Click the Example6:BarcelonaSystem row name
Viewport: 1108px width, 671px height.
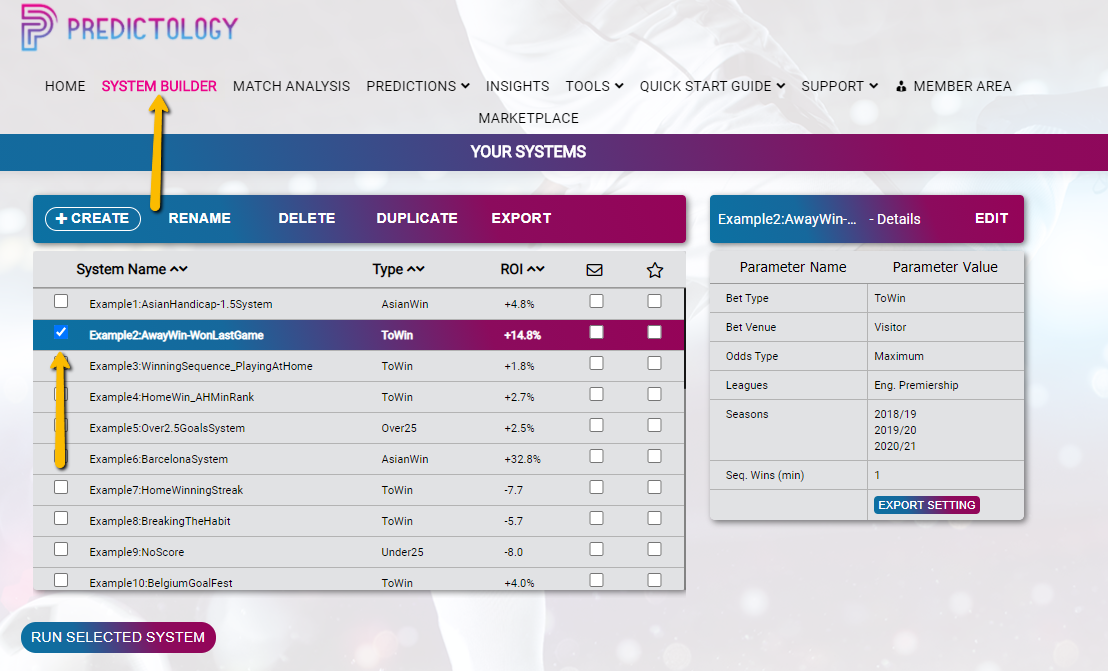coord(158,459)
